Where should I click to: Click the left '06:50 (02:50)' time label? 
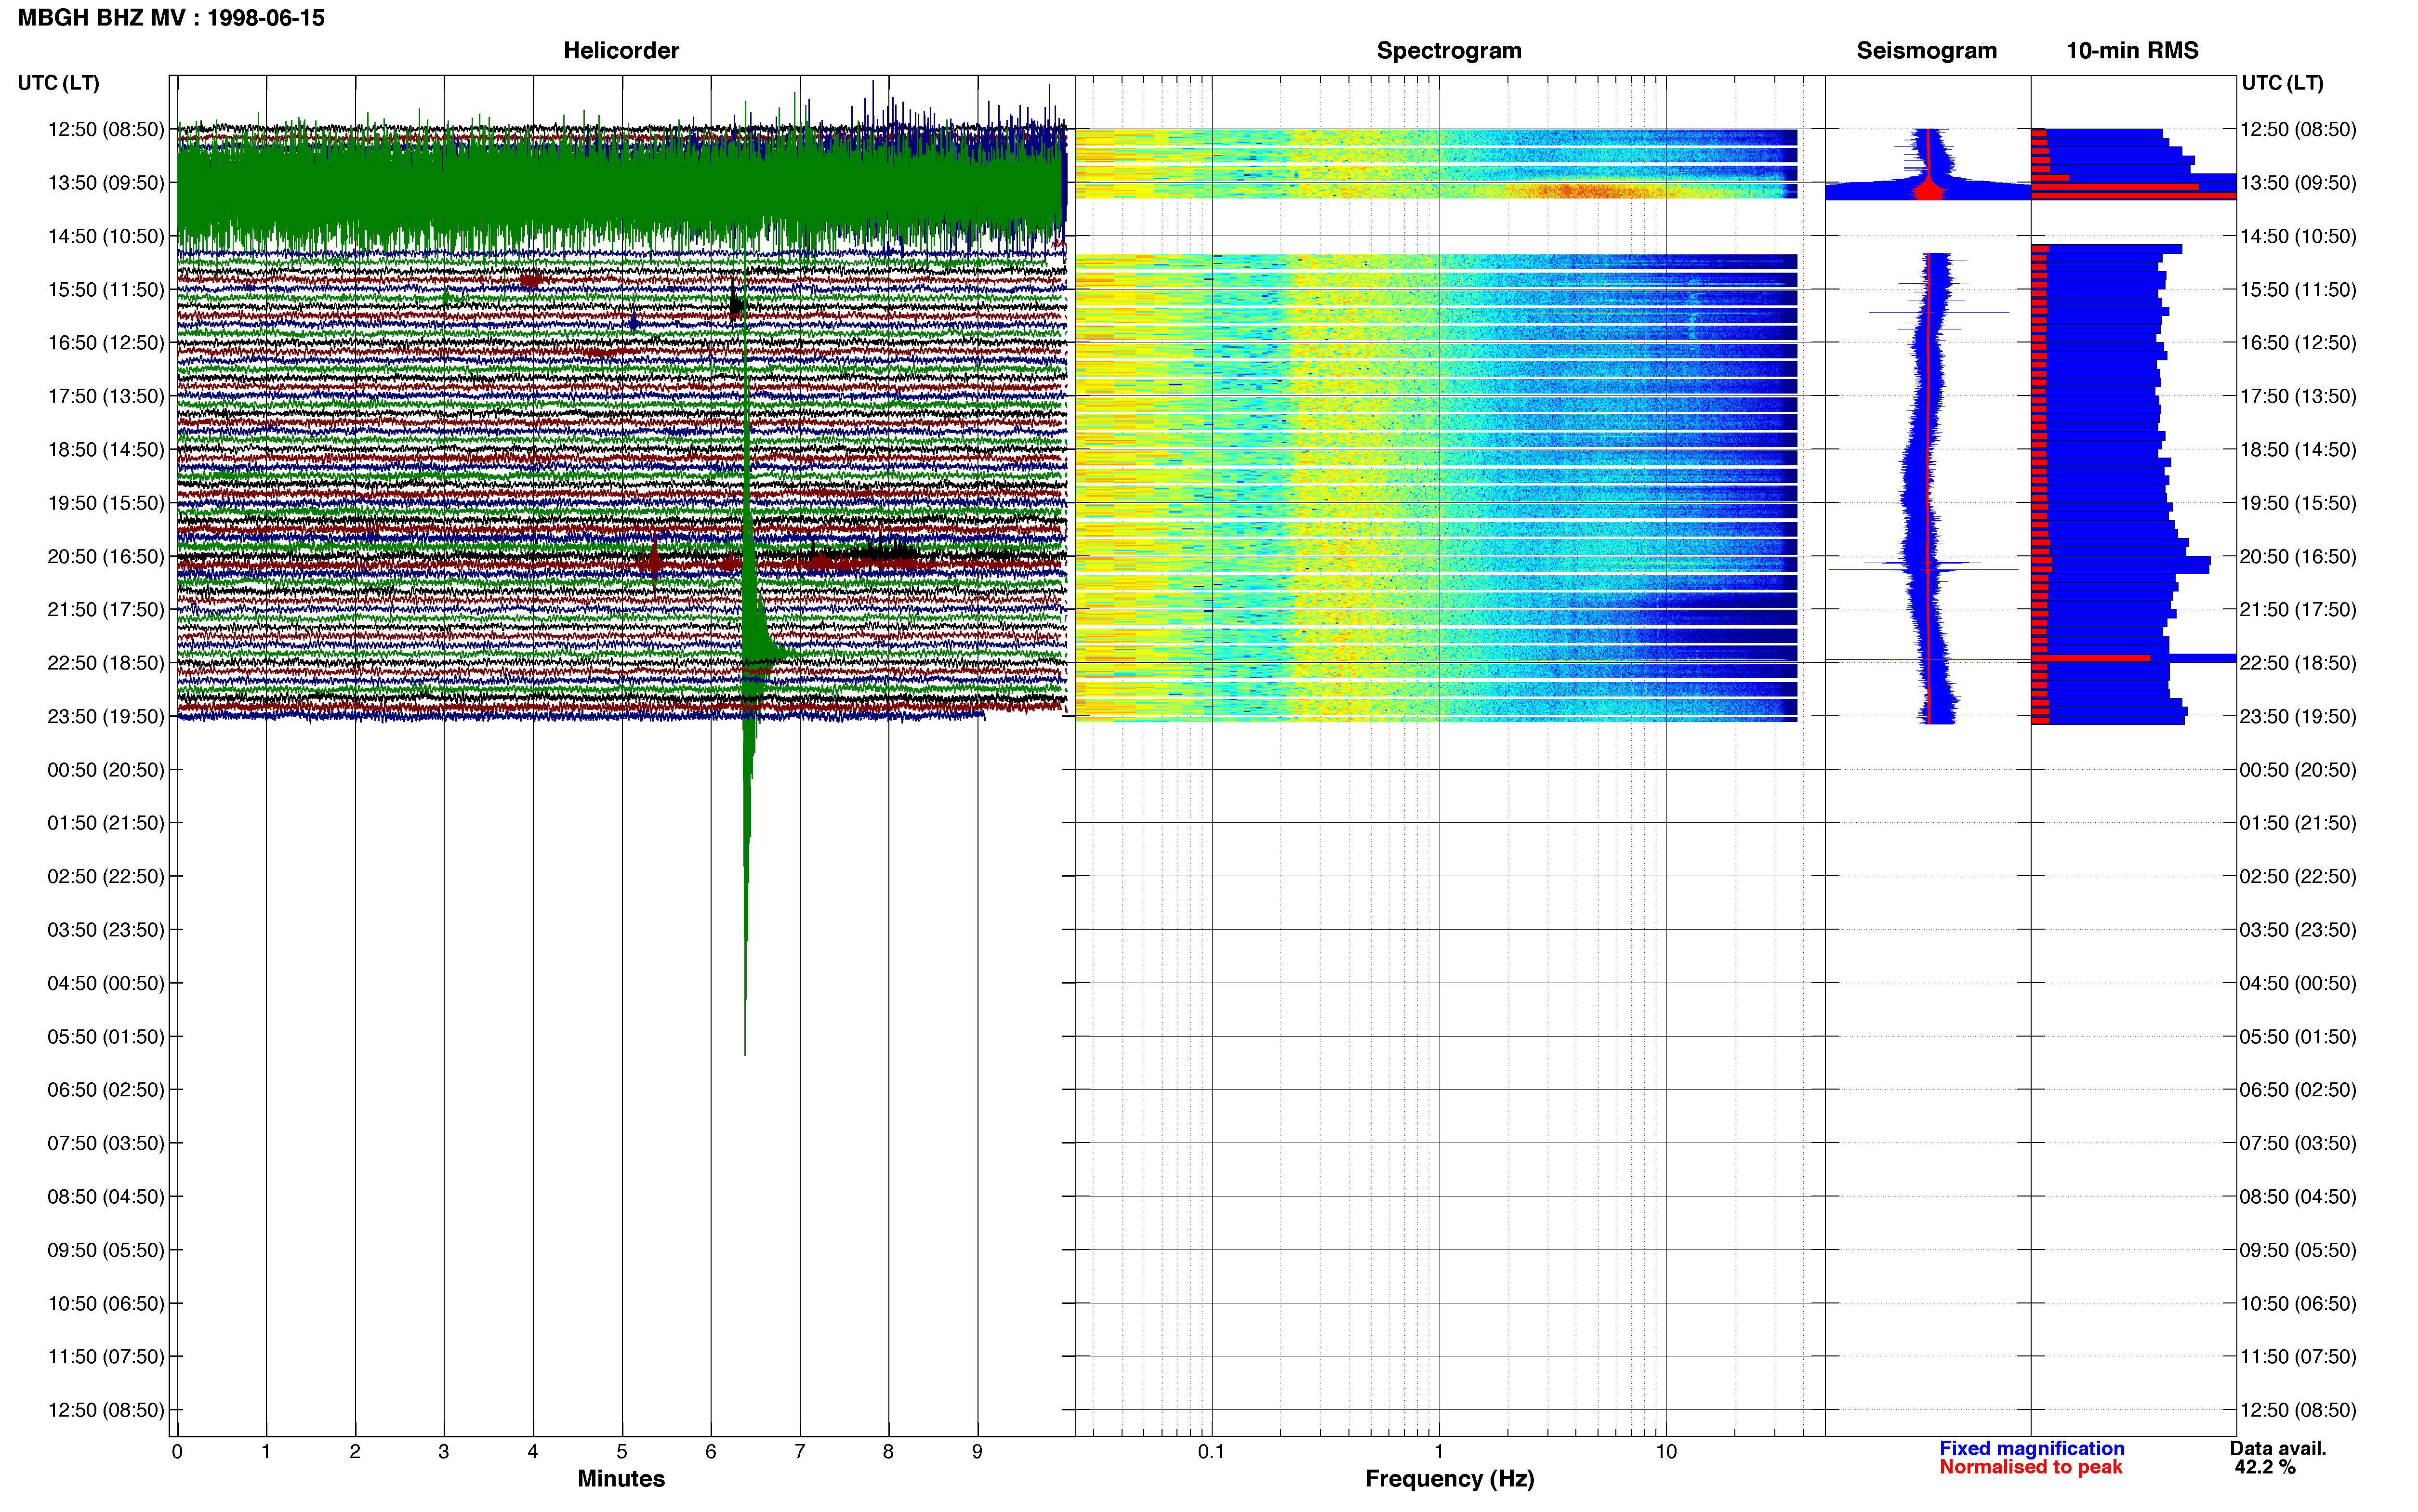click(x=106, y=1090)
